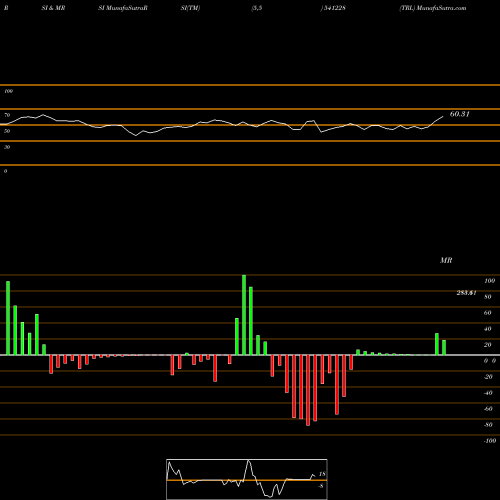Click the 80 label on MR axis
Viewport: 500px width, 500px height.
click(x=488, y=297)
